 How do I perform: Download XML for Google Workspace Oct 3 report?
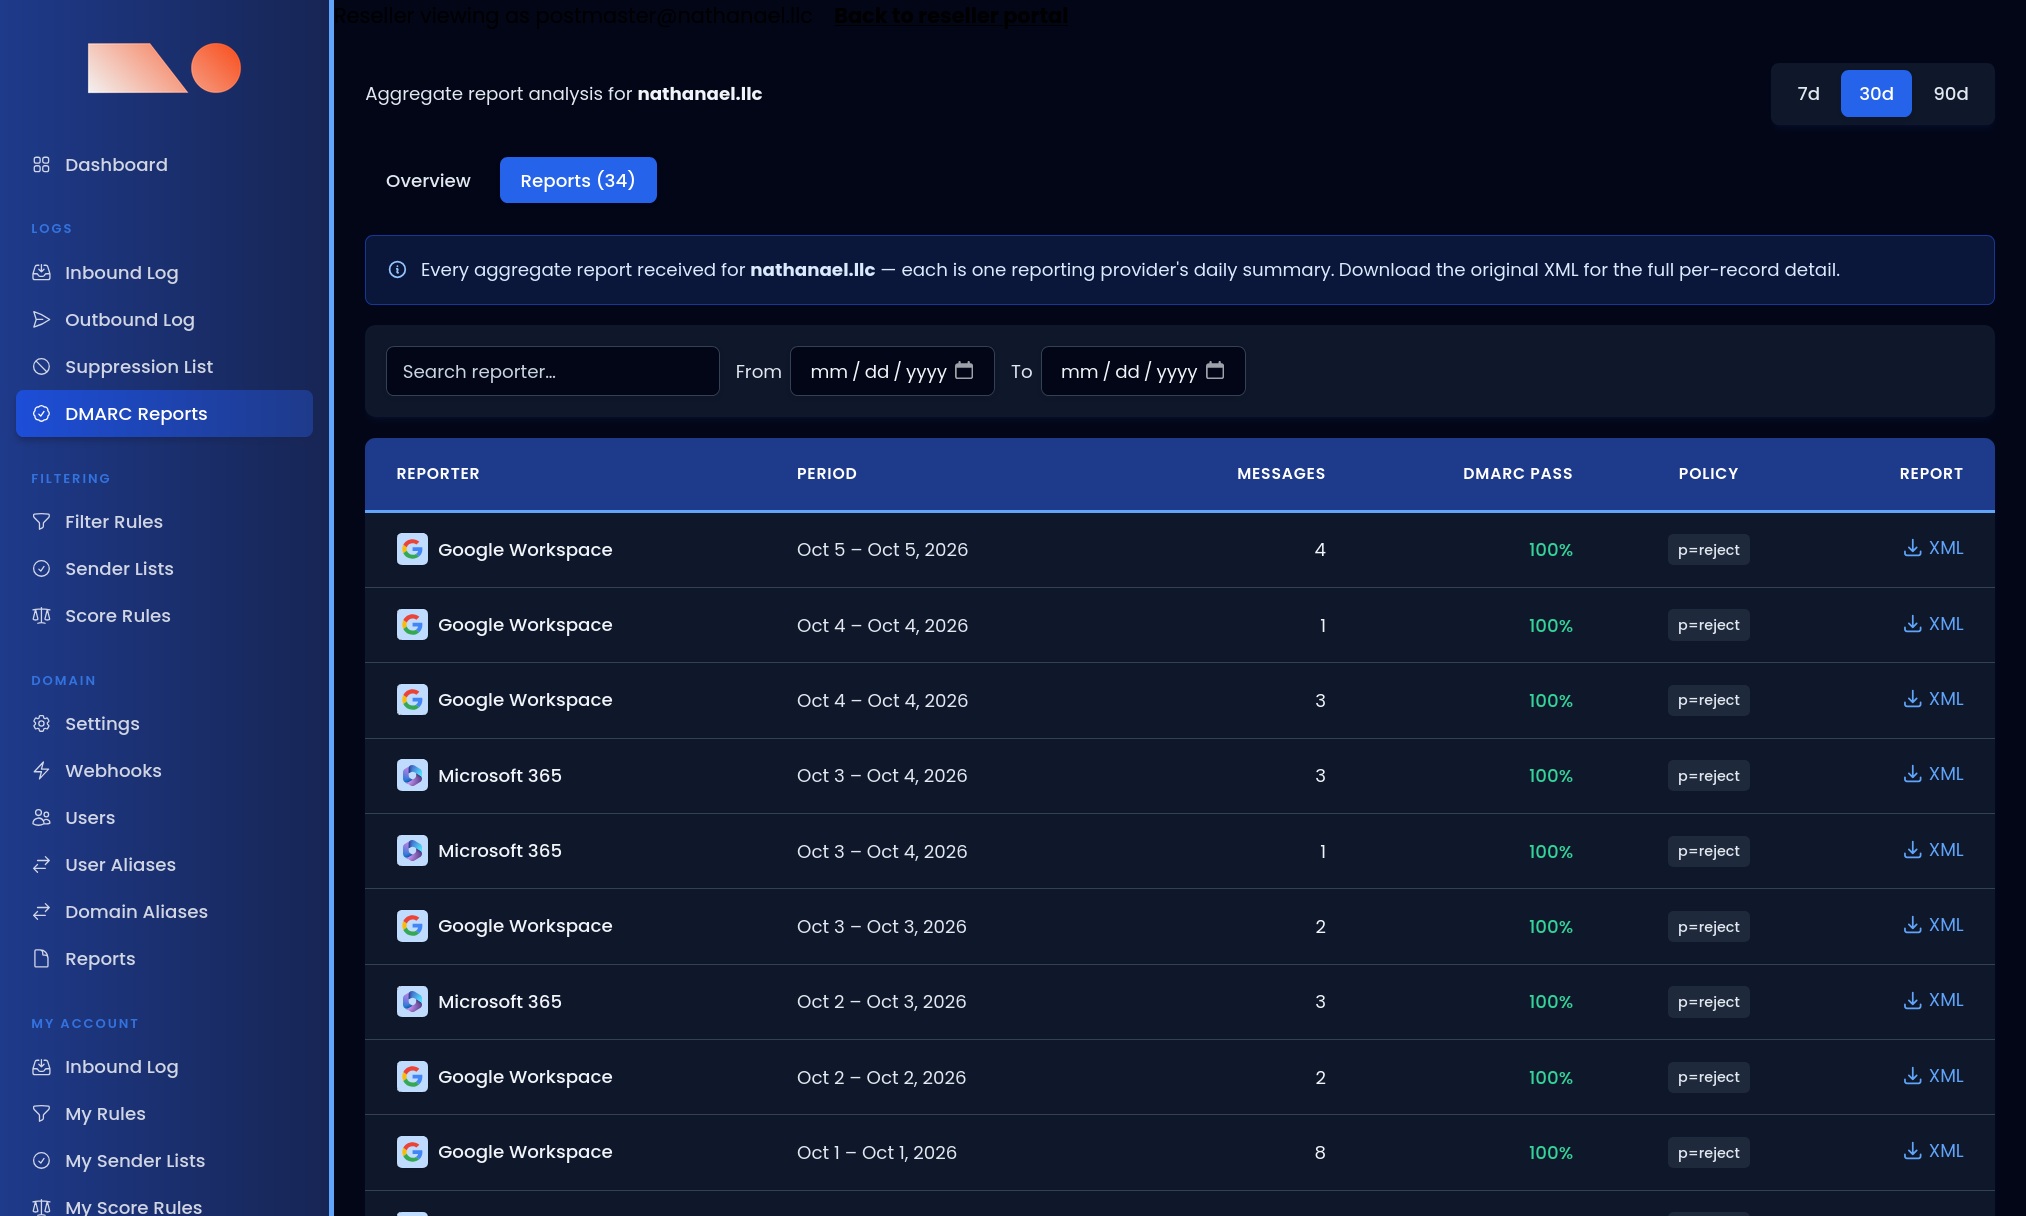click(1933, 925)
